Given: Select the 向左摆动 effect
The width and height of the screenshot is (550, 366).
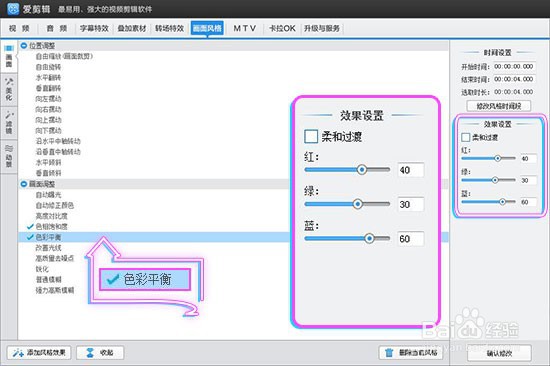Looking at the screenshot, I should click(x=48, y=99).
